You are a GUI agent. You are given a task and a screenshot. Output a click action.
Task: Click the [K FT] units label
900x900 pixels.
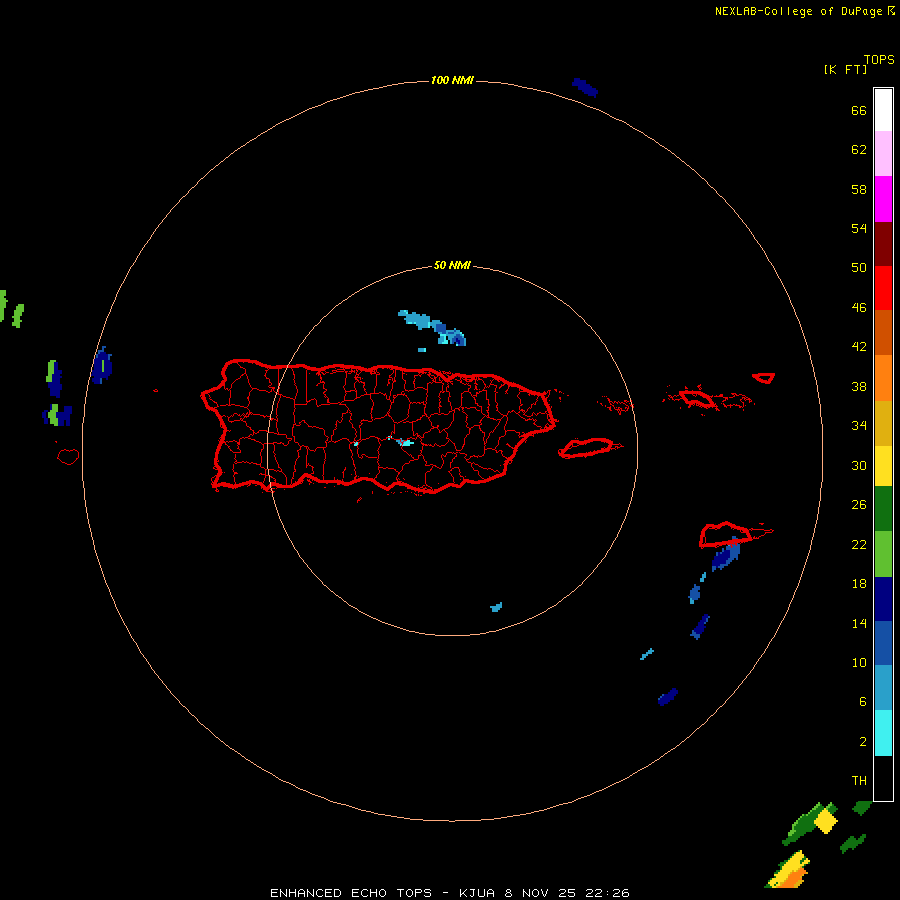(x=845, y=69)
